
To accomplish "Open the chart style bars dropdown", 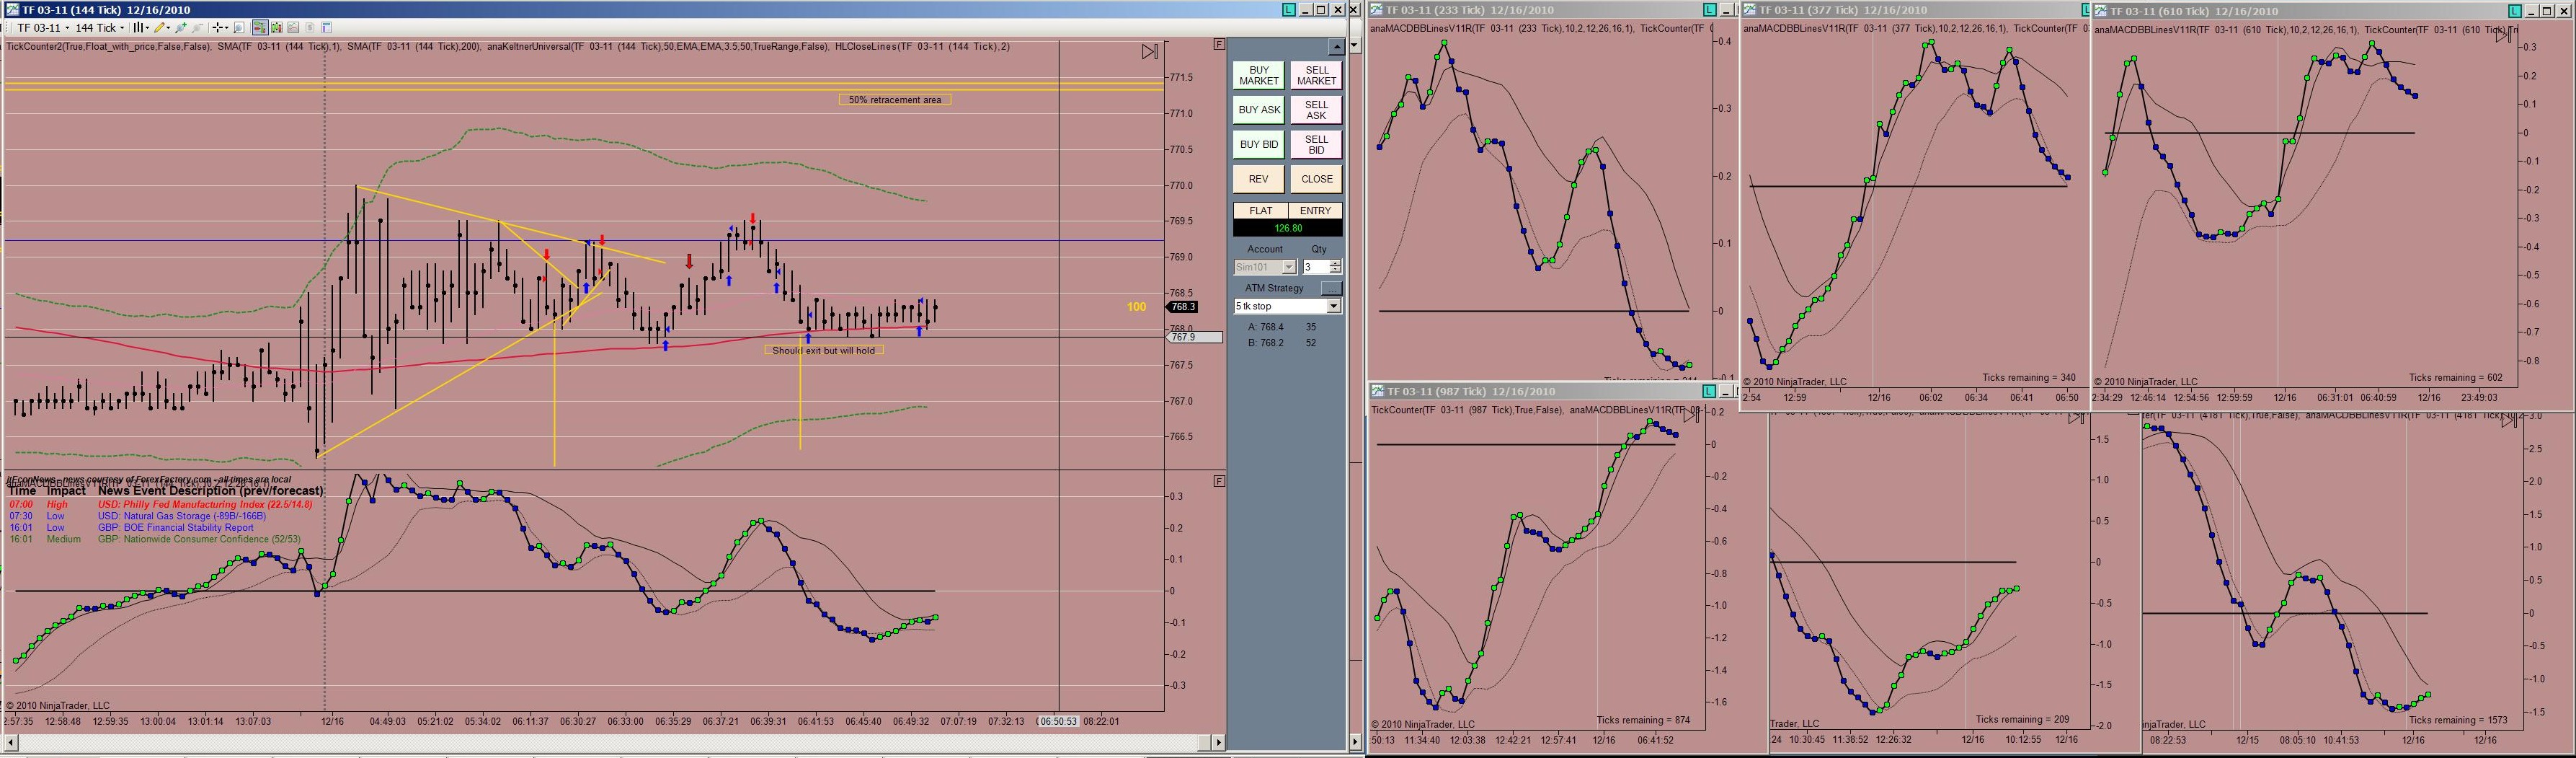I will (x=141, y=28).
